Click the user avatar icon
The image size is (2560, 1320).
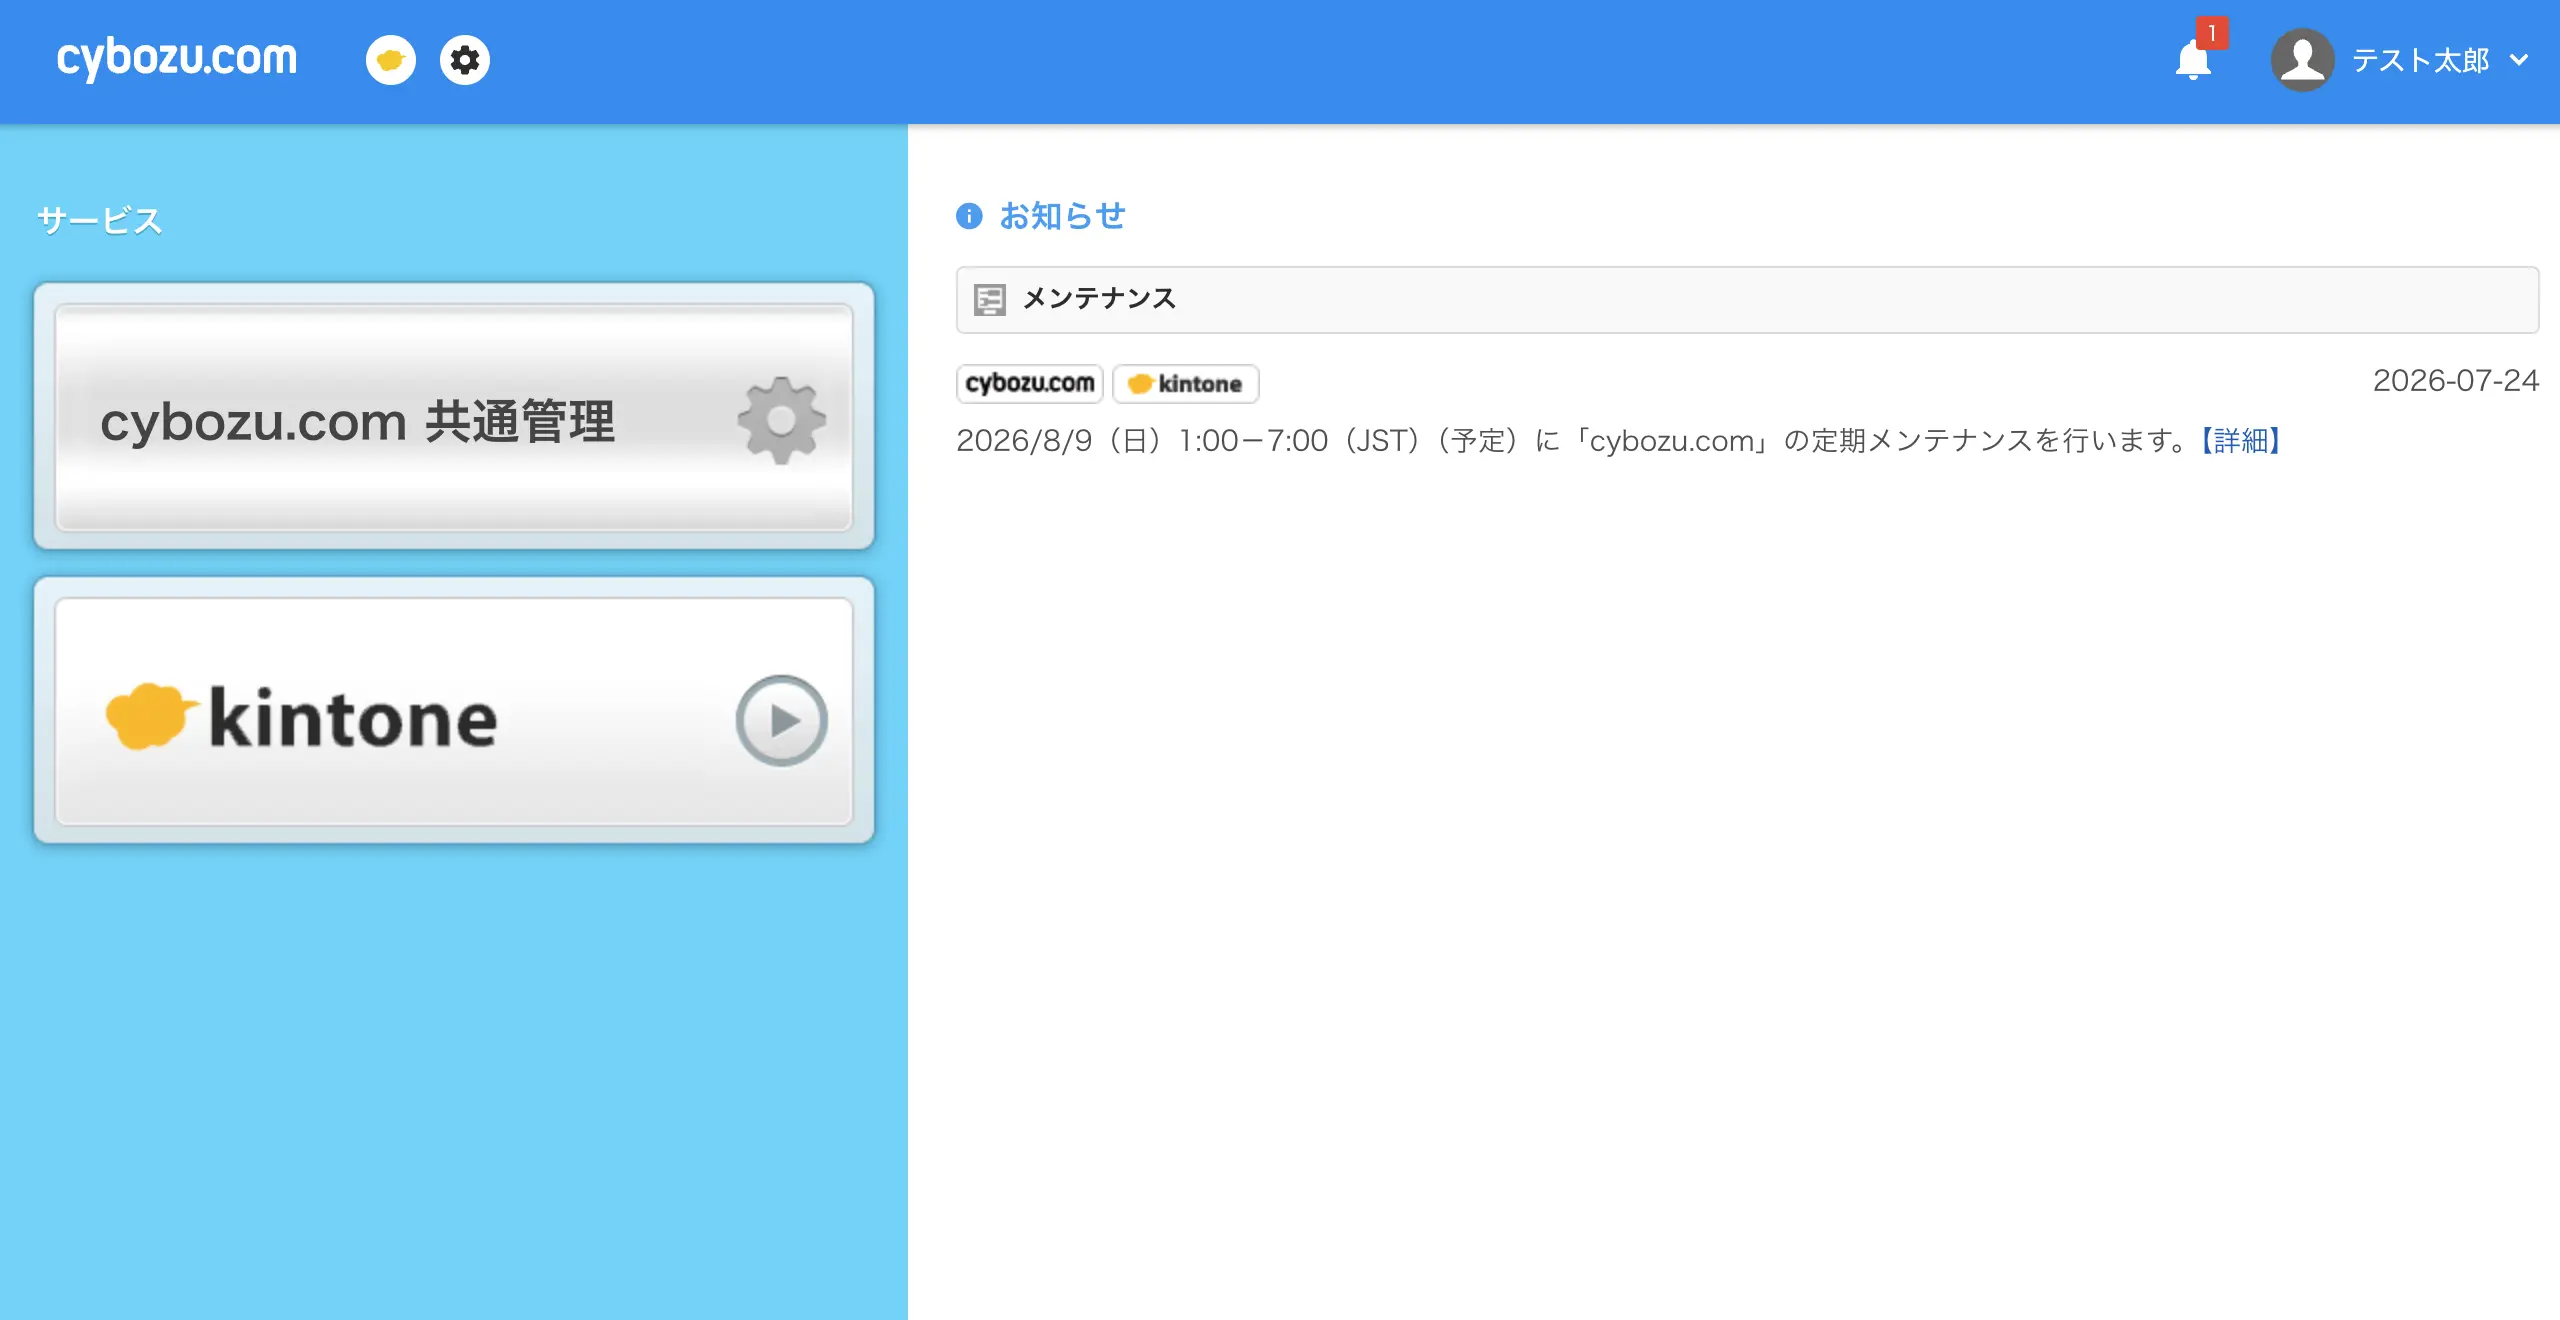2303,60
